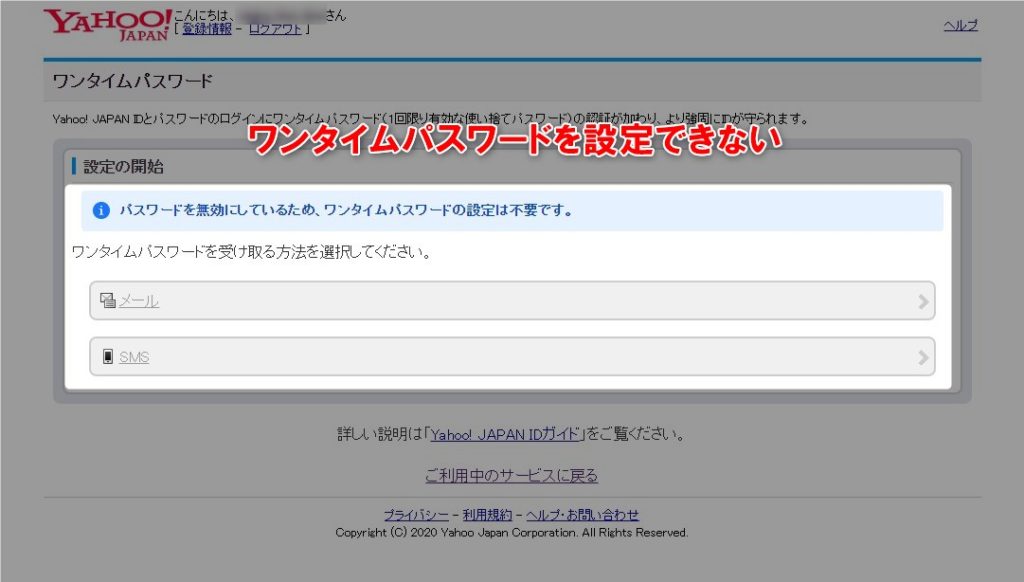This screenshot has height=582, width=1024.
Task: Open ヘルプ・お問い合わせ footer link
Action: 583,515
